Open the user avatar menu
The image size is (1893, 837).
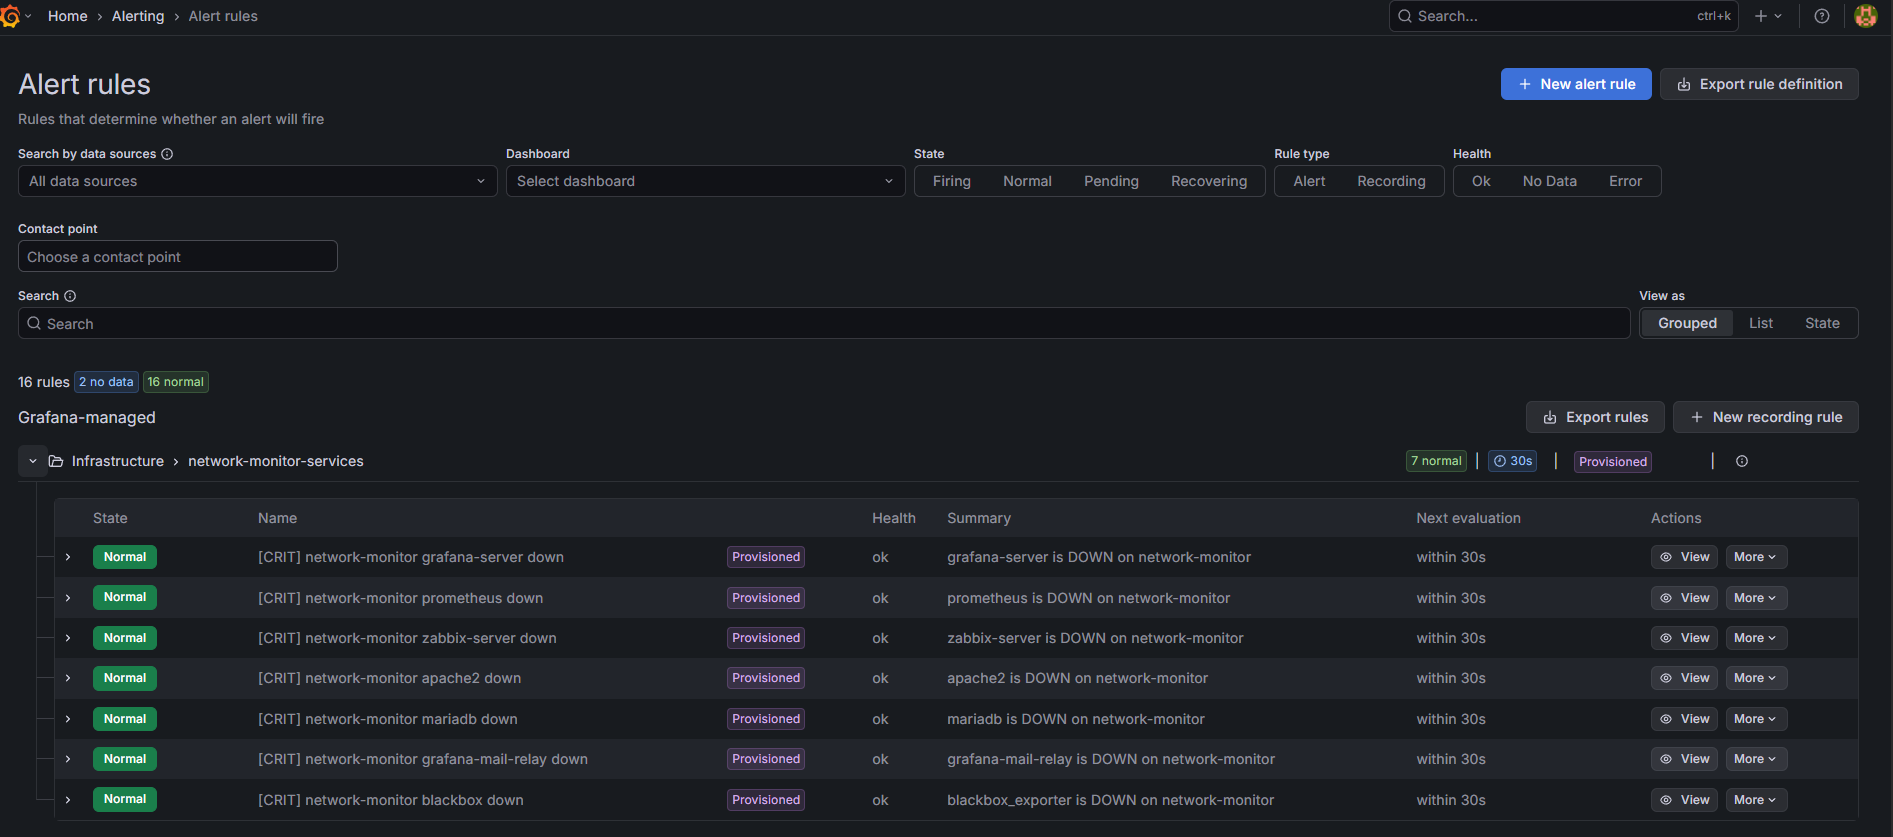click(1866, 16)
